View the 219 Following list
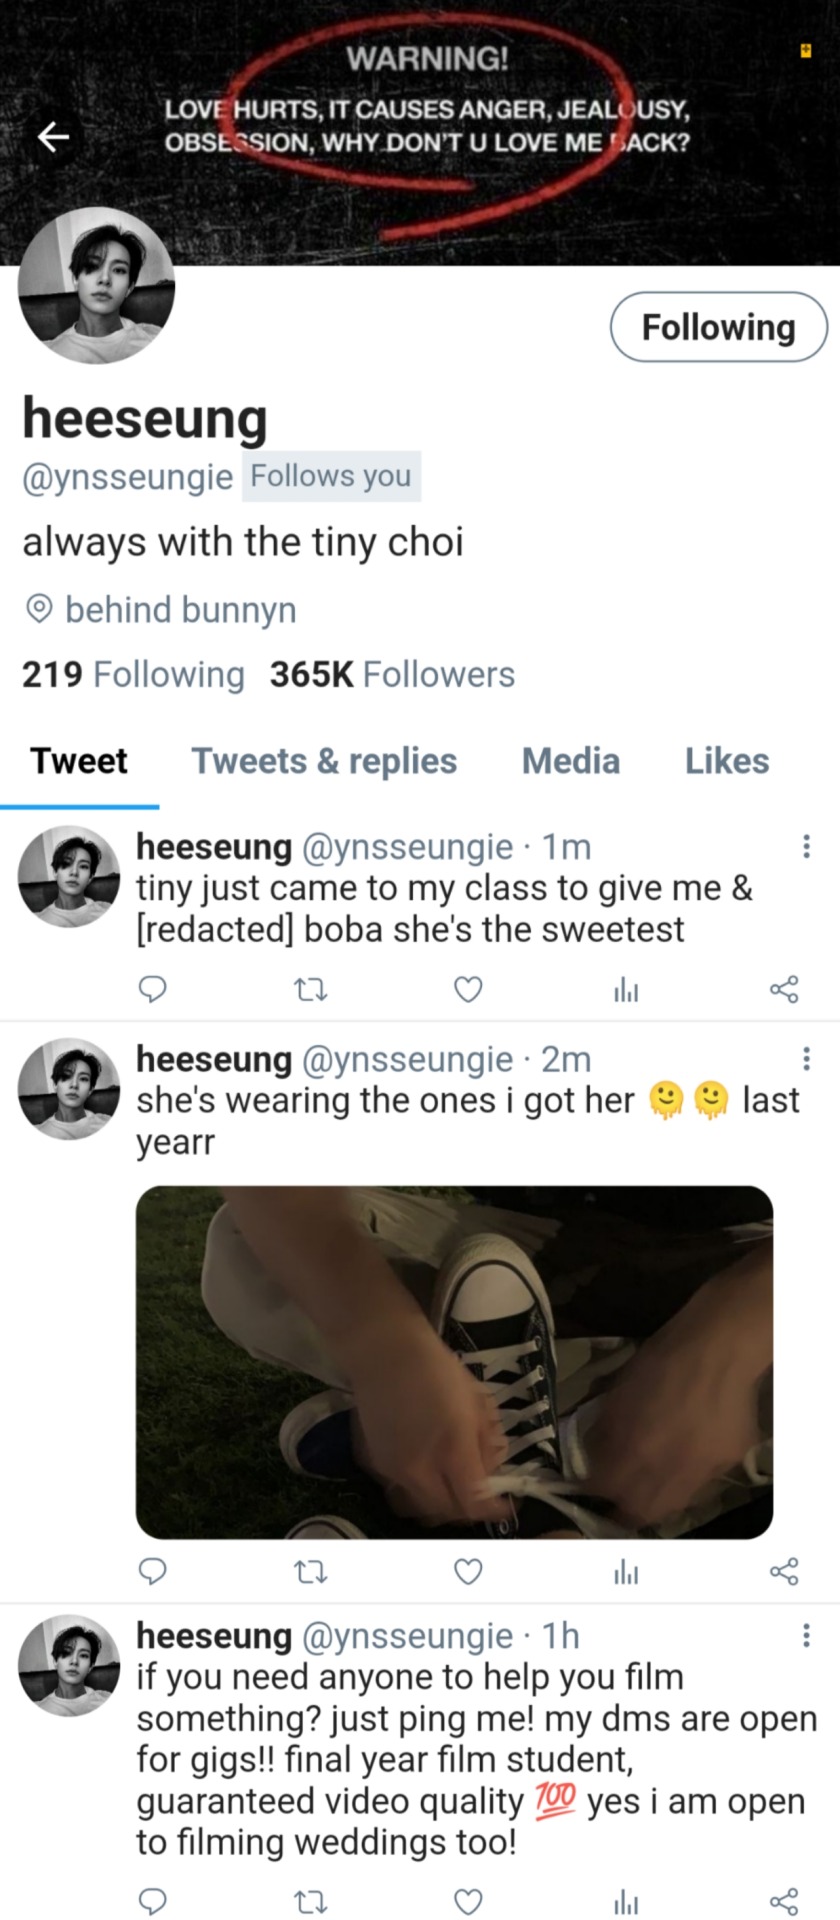Viewport: 840px width, 1920px height. 133,675
